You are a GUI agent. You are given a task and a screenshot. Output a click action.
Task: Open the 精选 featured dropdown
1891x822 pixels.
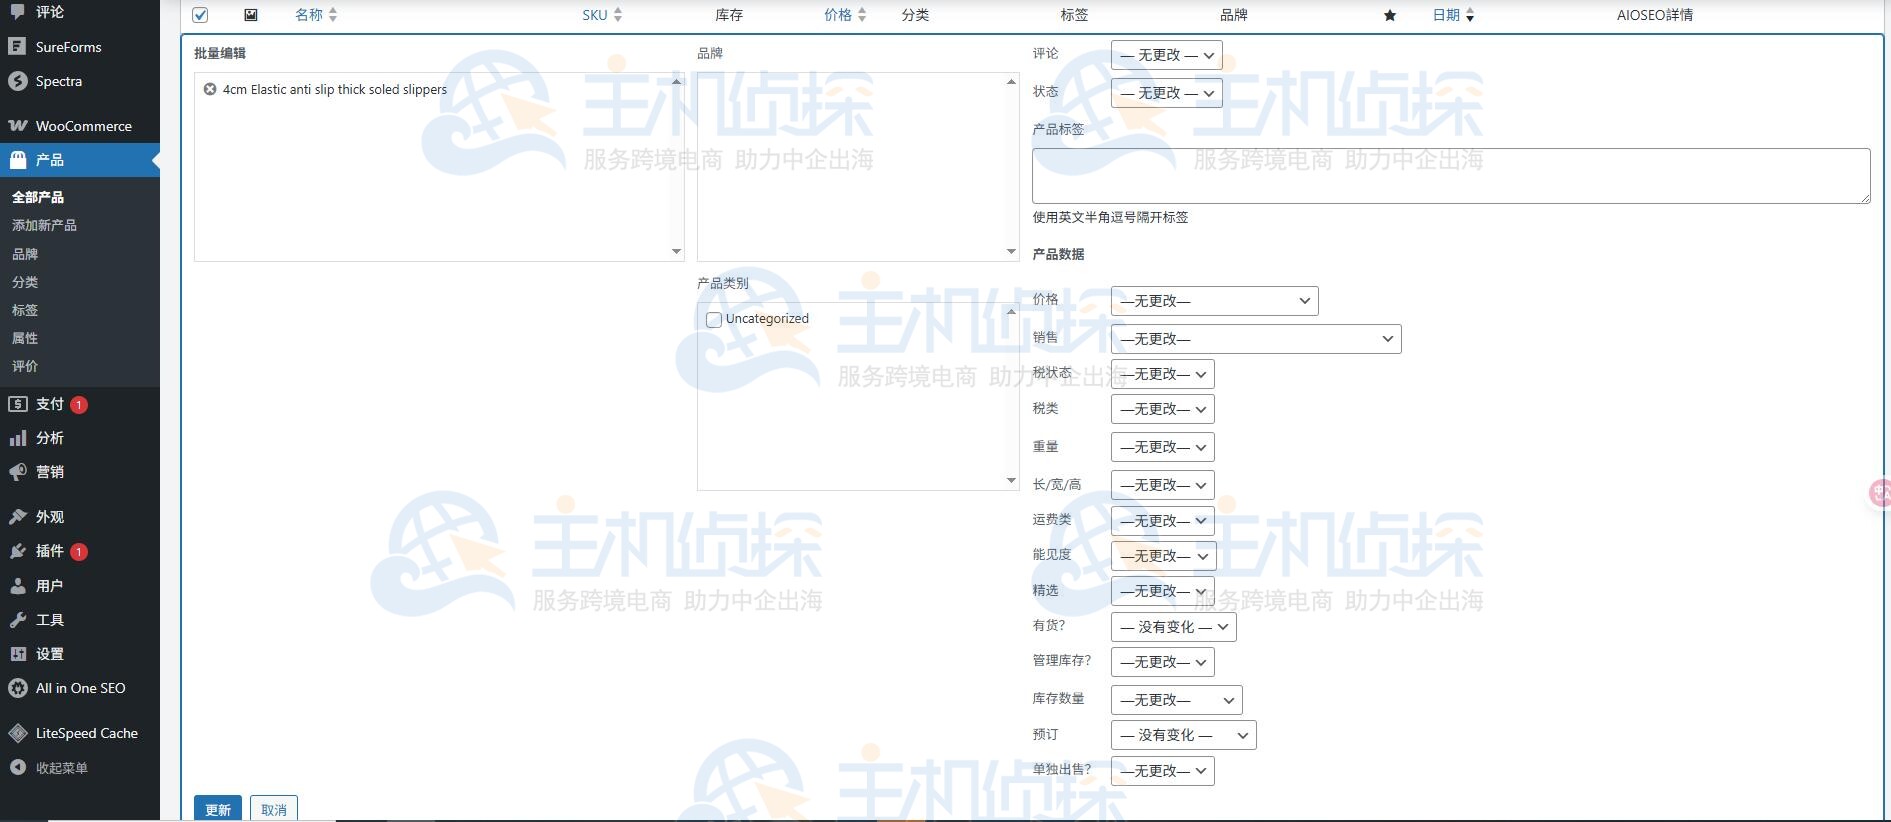pyautogui.click(x=1163, y=591)
